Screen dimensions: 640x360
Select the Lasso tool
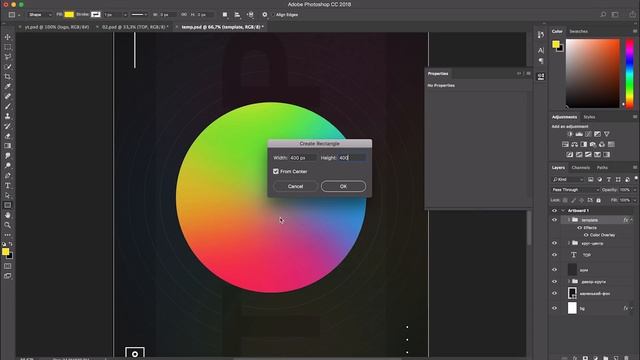(7, 57)
